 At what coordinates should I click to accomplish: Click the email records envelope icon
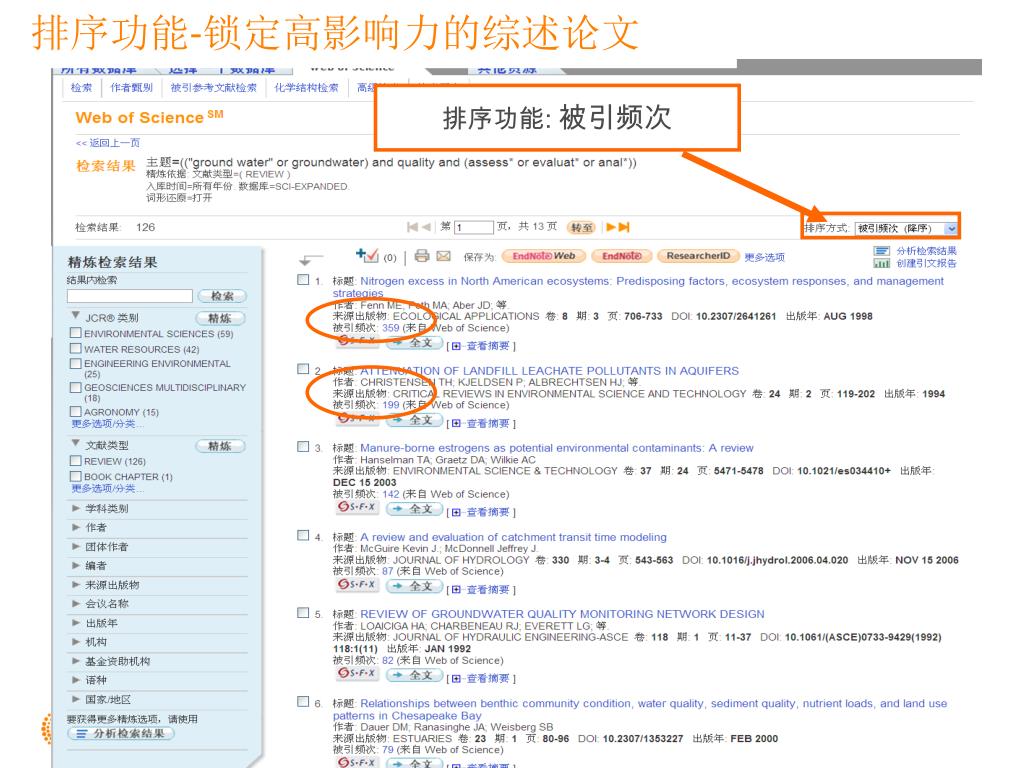coord(443,256)
